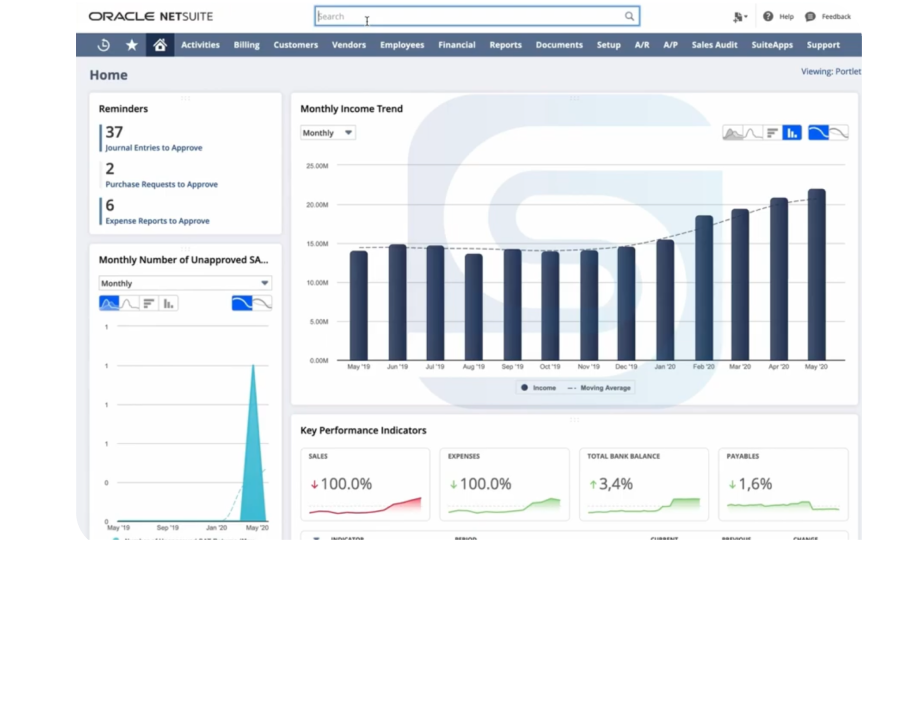Select line chart type in Income Trend
Viewport: 900px width, 712px height.
pyautogui.click(x=752, y=132)
